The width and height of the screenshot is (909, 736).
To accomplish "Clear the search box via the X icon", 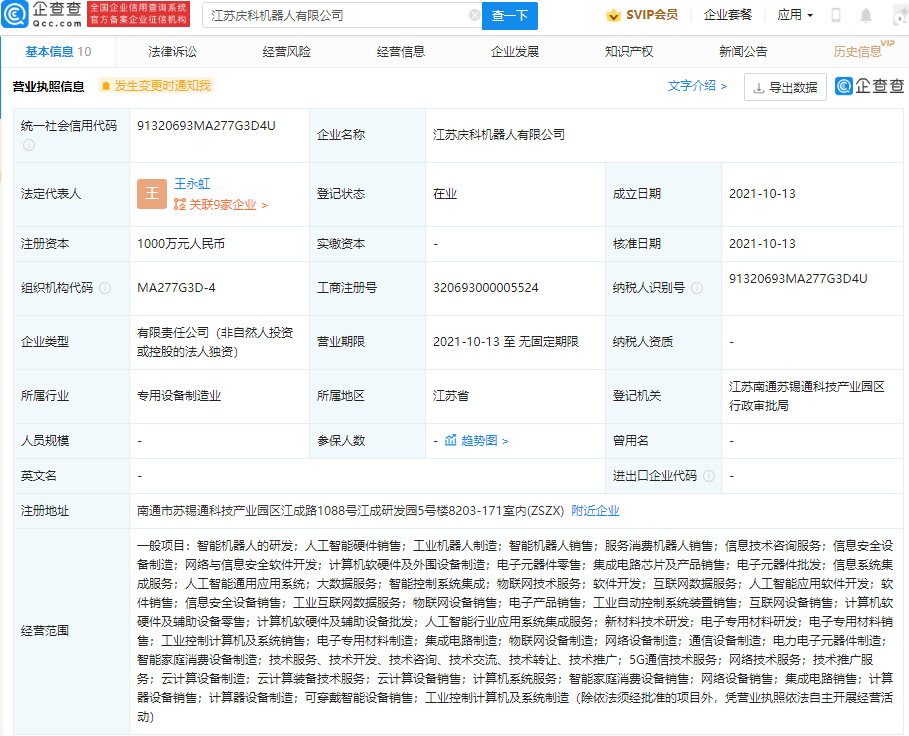I will point(477,16).
